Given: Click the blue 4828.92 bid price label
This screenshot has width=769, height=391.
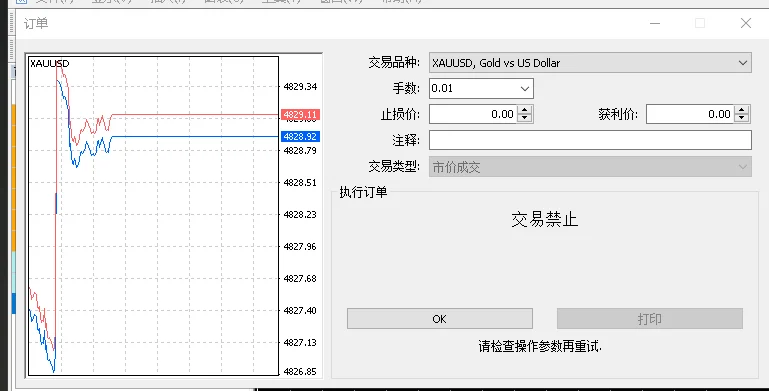Looking at the screenshot, I should [300, 136].
